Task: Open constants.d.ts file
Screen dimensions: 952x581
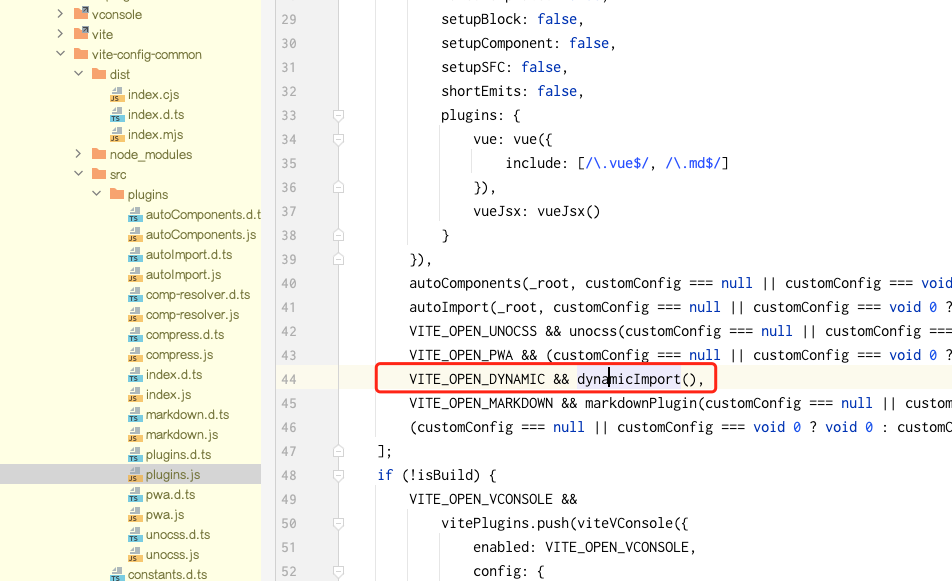Action: point(168,574)
